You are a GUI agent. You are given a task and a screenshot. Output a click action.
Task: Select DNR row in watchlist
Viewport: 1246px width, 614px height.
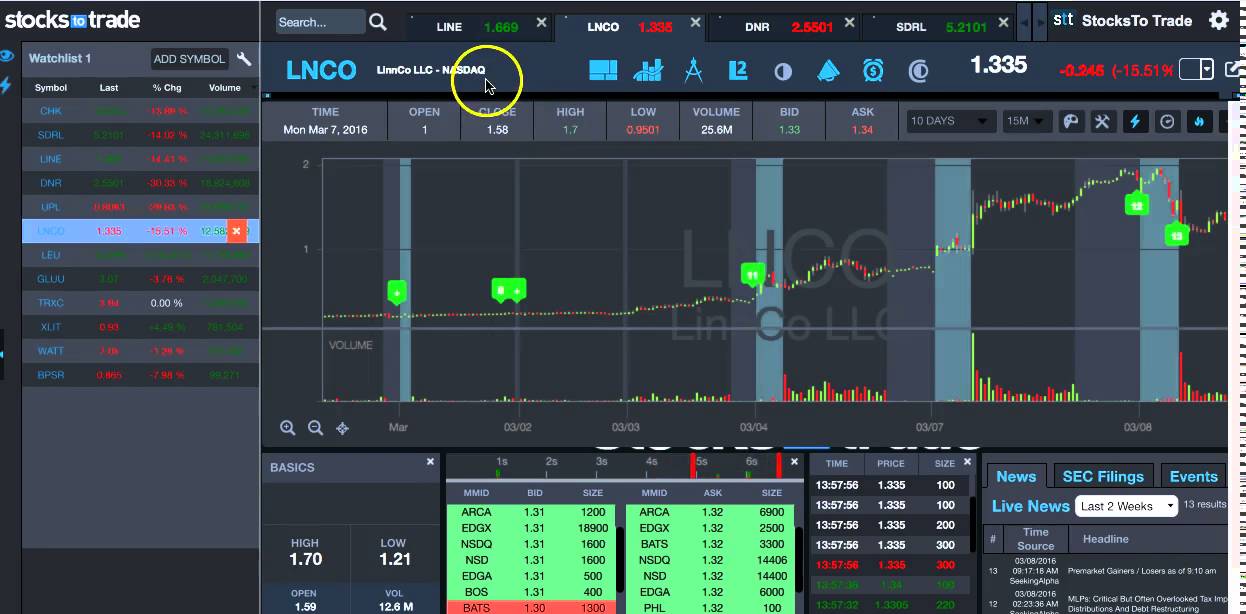pos(141,183)
